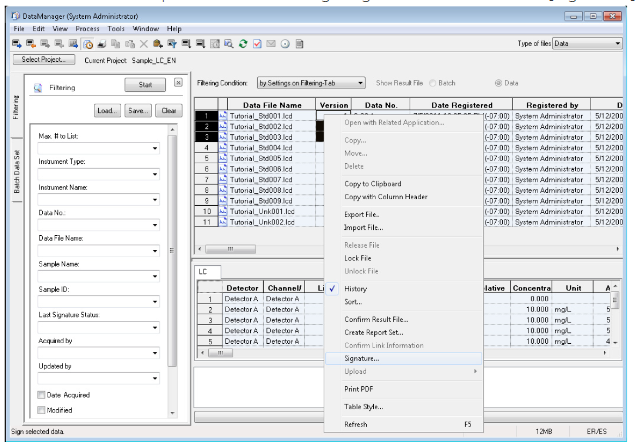Select the Batch radio button

(433, 83)
